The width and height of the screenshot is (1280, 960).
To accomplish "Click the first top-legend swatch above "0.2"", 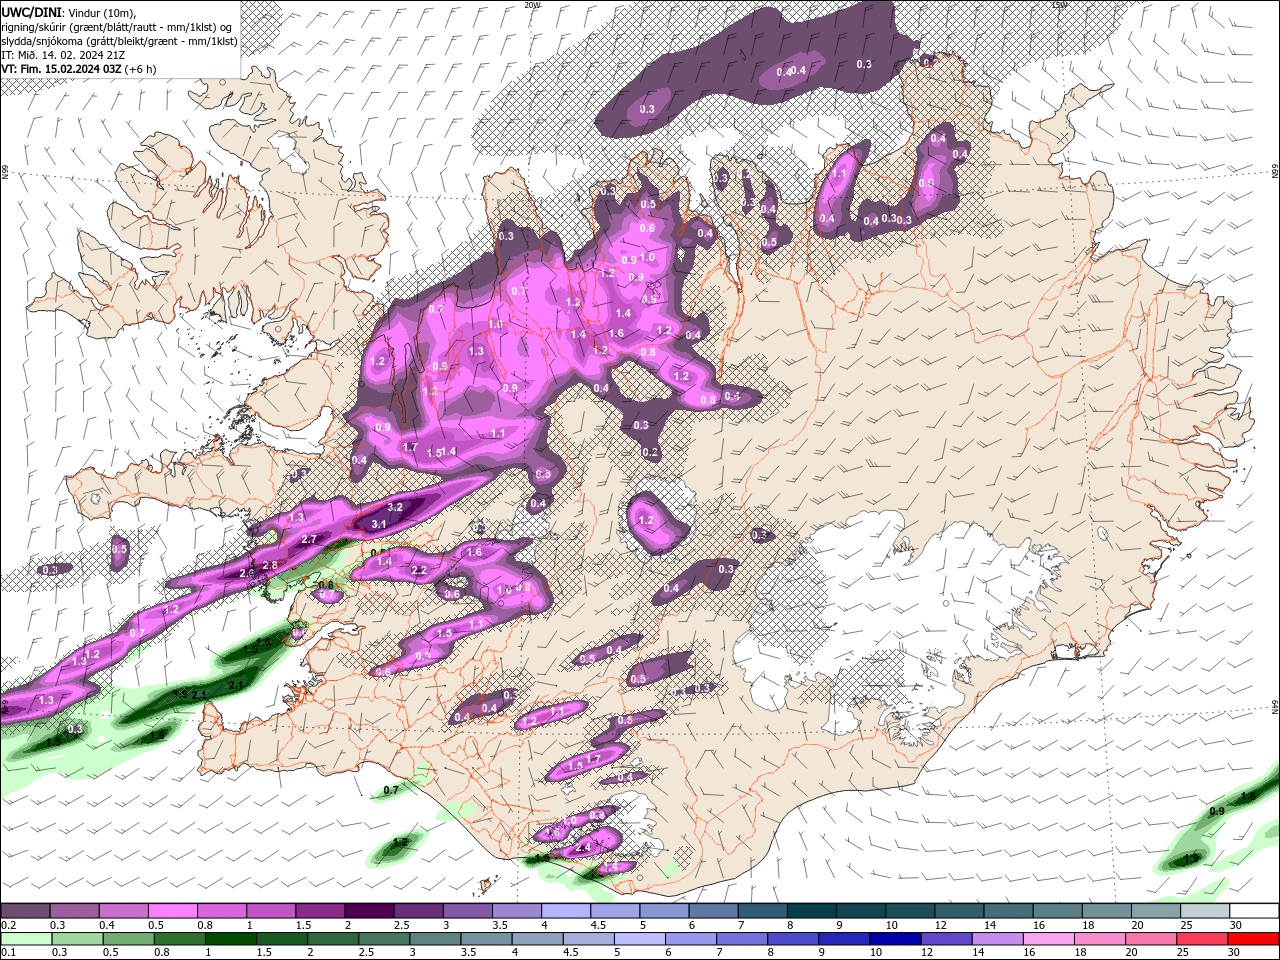I will (25, 910).
